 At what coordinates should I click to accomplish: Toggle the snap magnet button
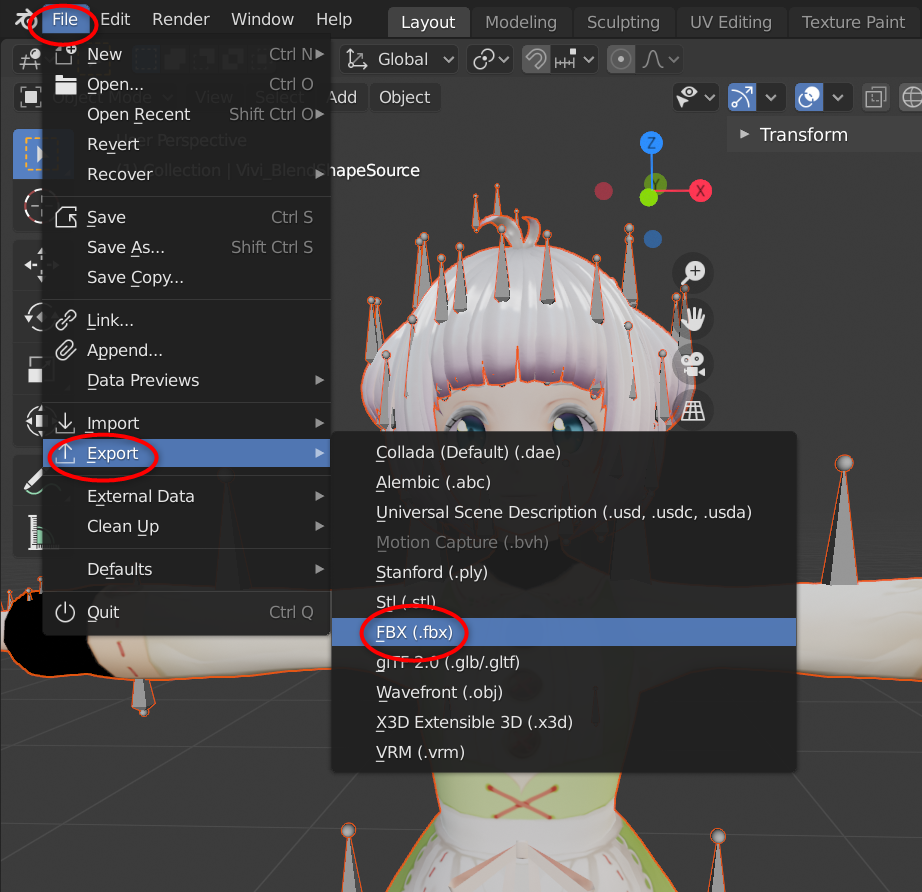536,59
